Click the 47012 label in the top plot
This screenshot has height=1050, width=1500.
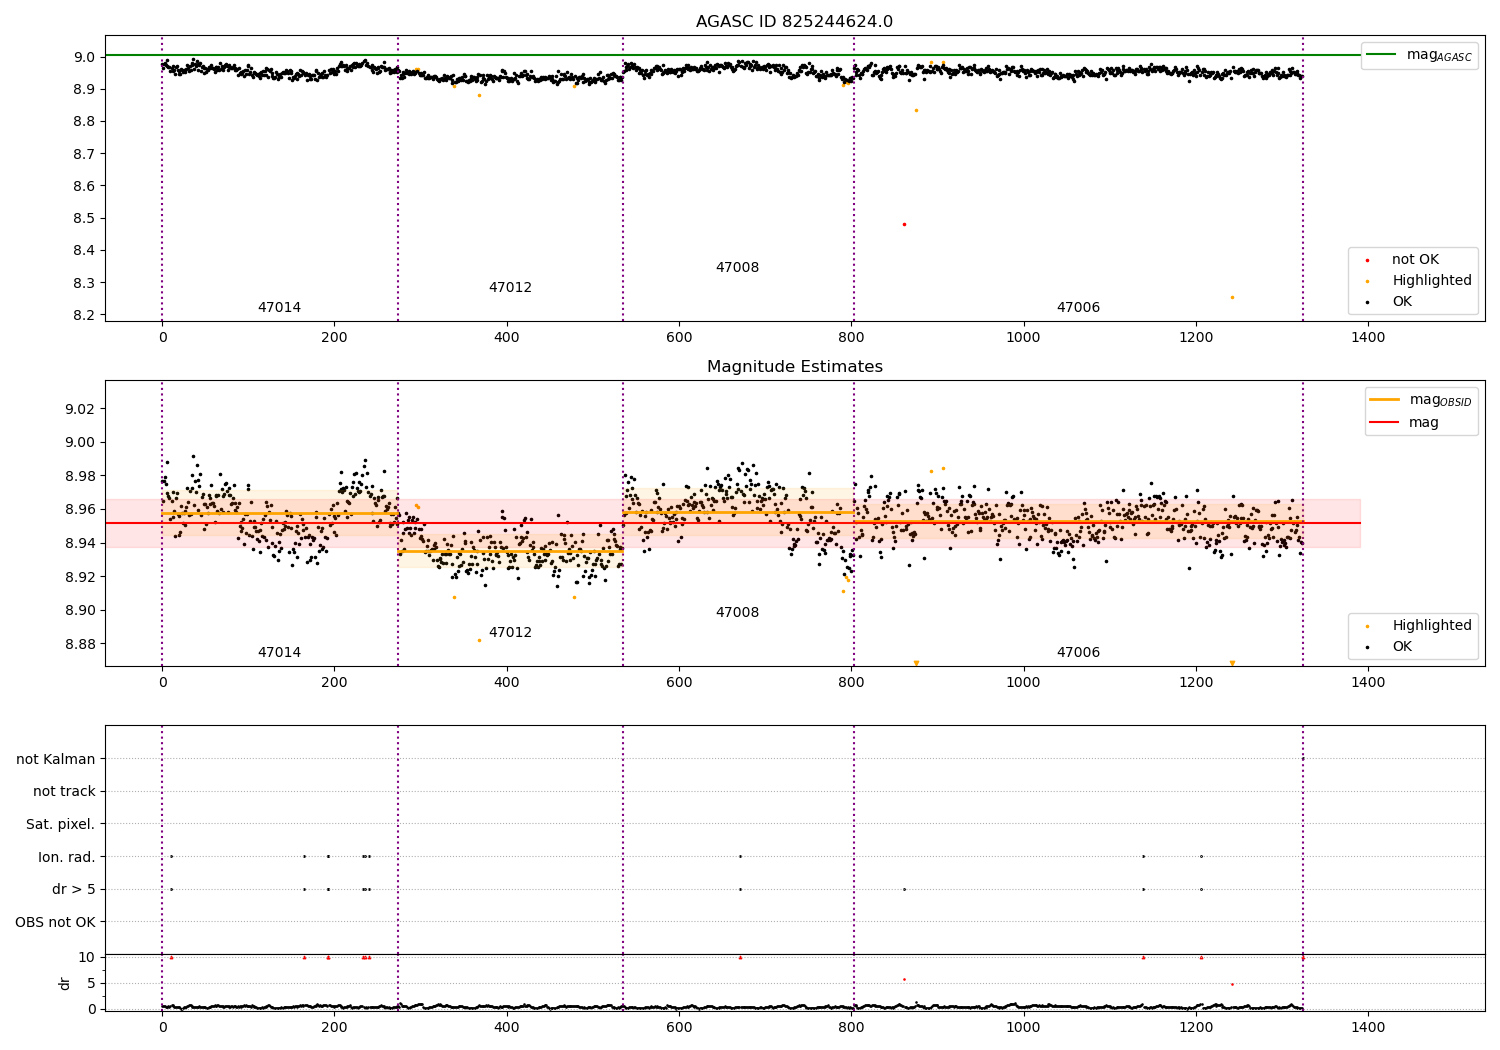[510, 288]
